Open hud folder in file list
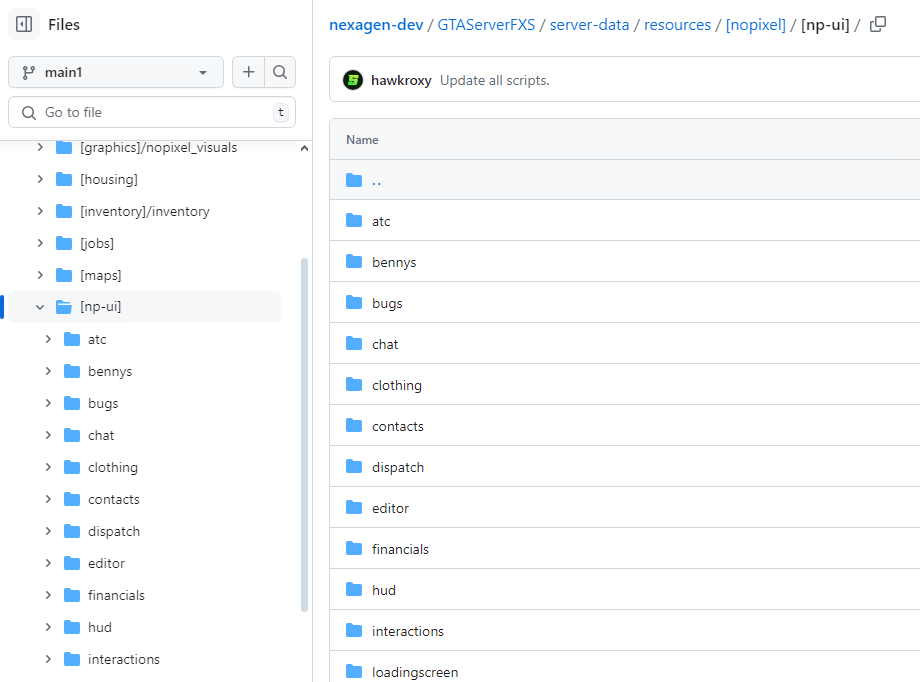This screenshot has width=920, height=682. [384, 590]
